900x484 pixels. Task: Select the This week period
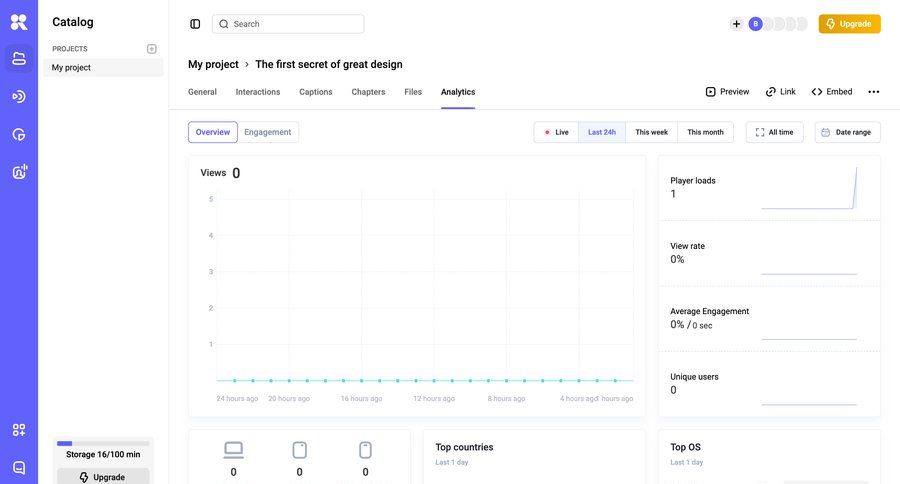[x=651, y=132]
